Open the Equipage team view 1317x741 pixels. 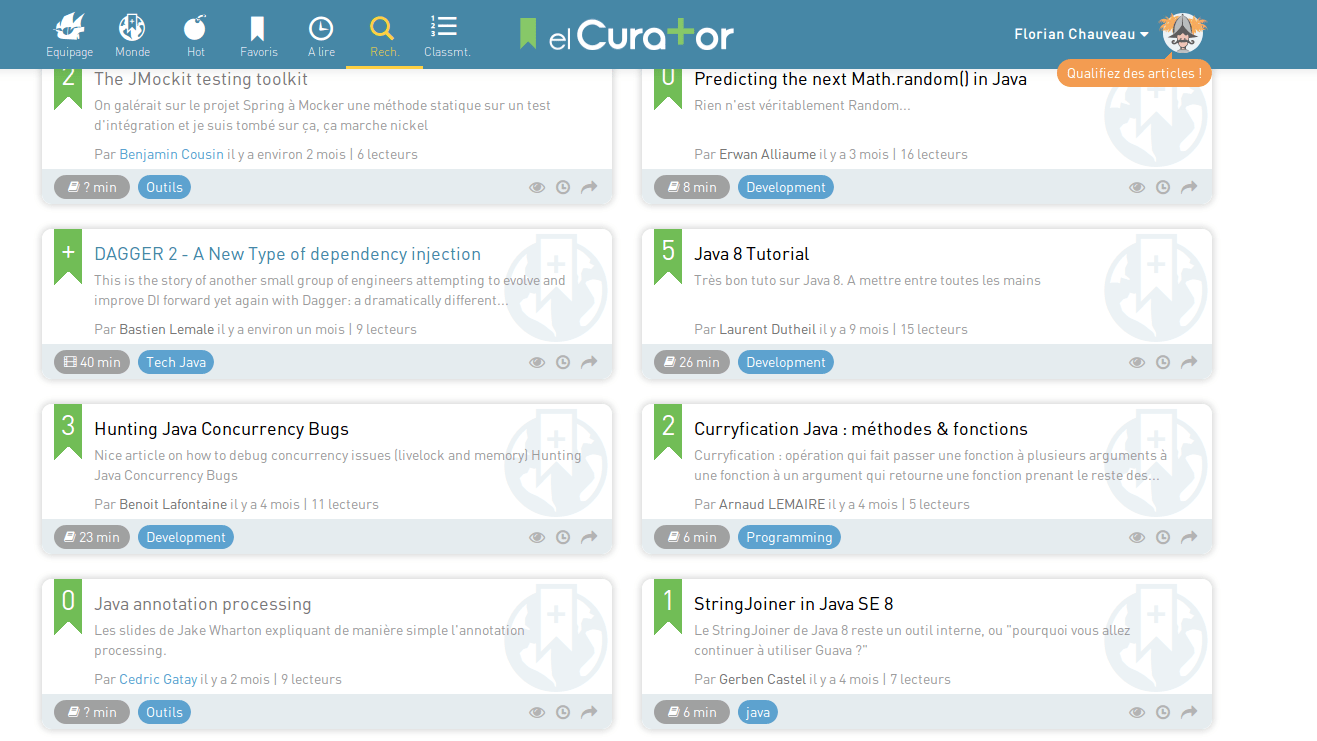click(69, 35)
